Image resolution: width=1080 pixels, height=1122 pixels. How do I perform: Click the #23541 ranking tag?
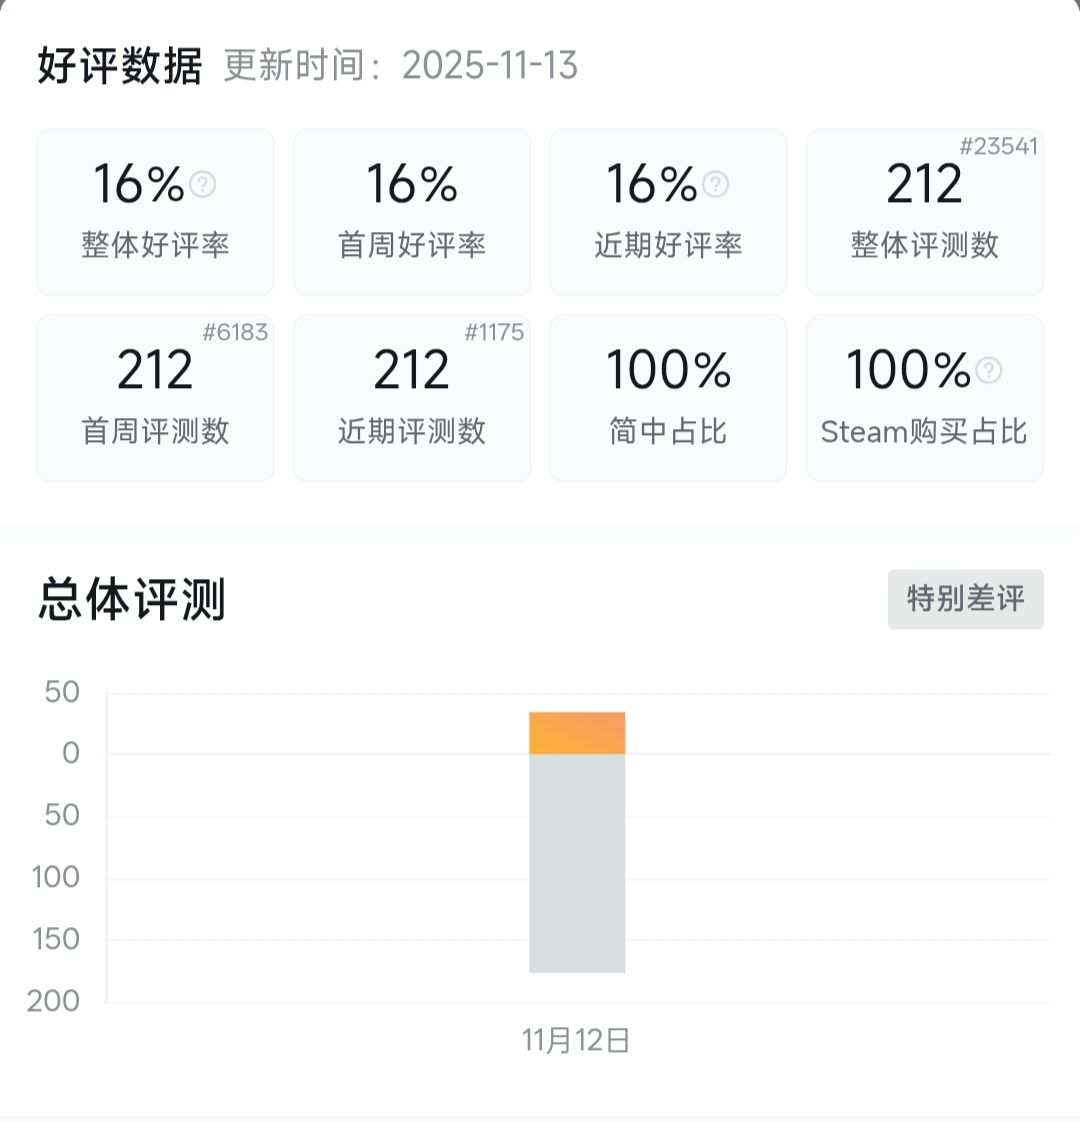tap(998, 147)
